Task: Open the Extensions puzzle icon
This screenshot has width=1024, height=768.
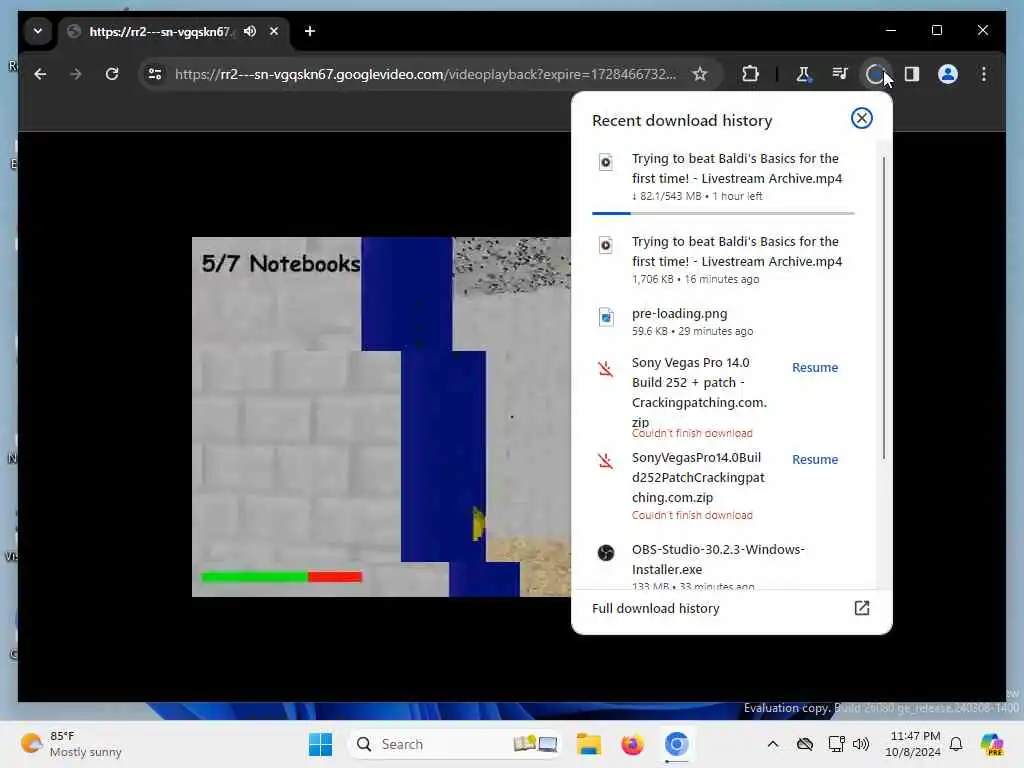Action: pyautogui.click(x=750, y=74)
